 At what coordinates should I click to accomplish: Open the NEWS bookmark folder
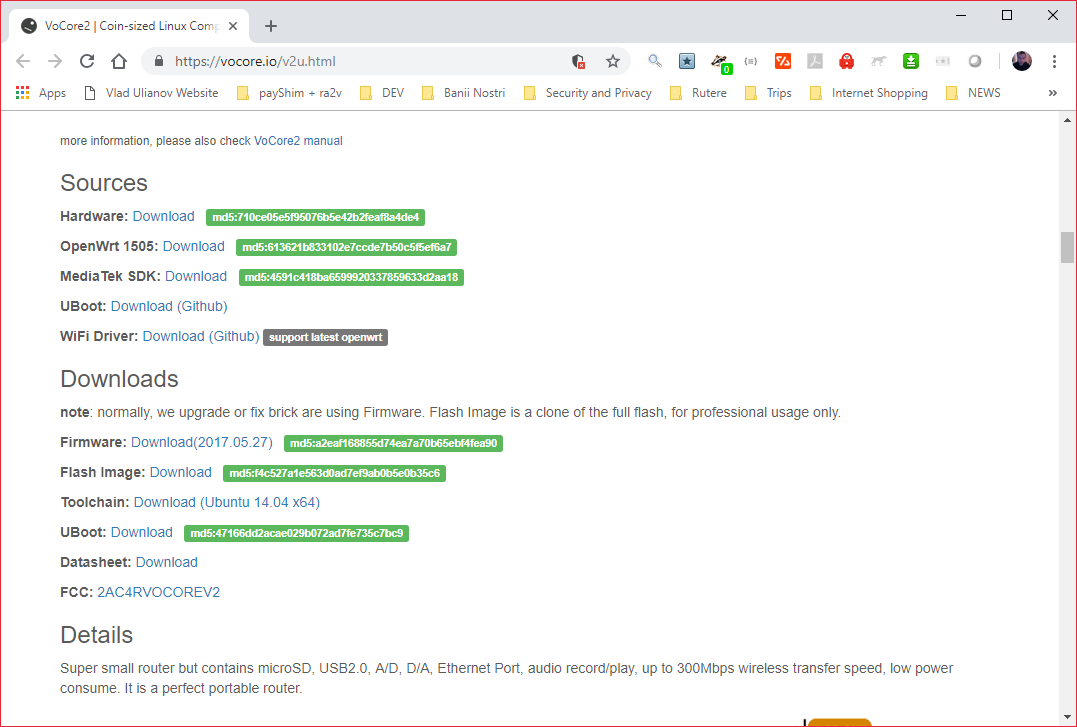point(973,93)
